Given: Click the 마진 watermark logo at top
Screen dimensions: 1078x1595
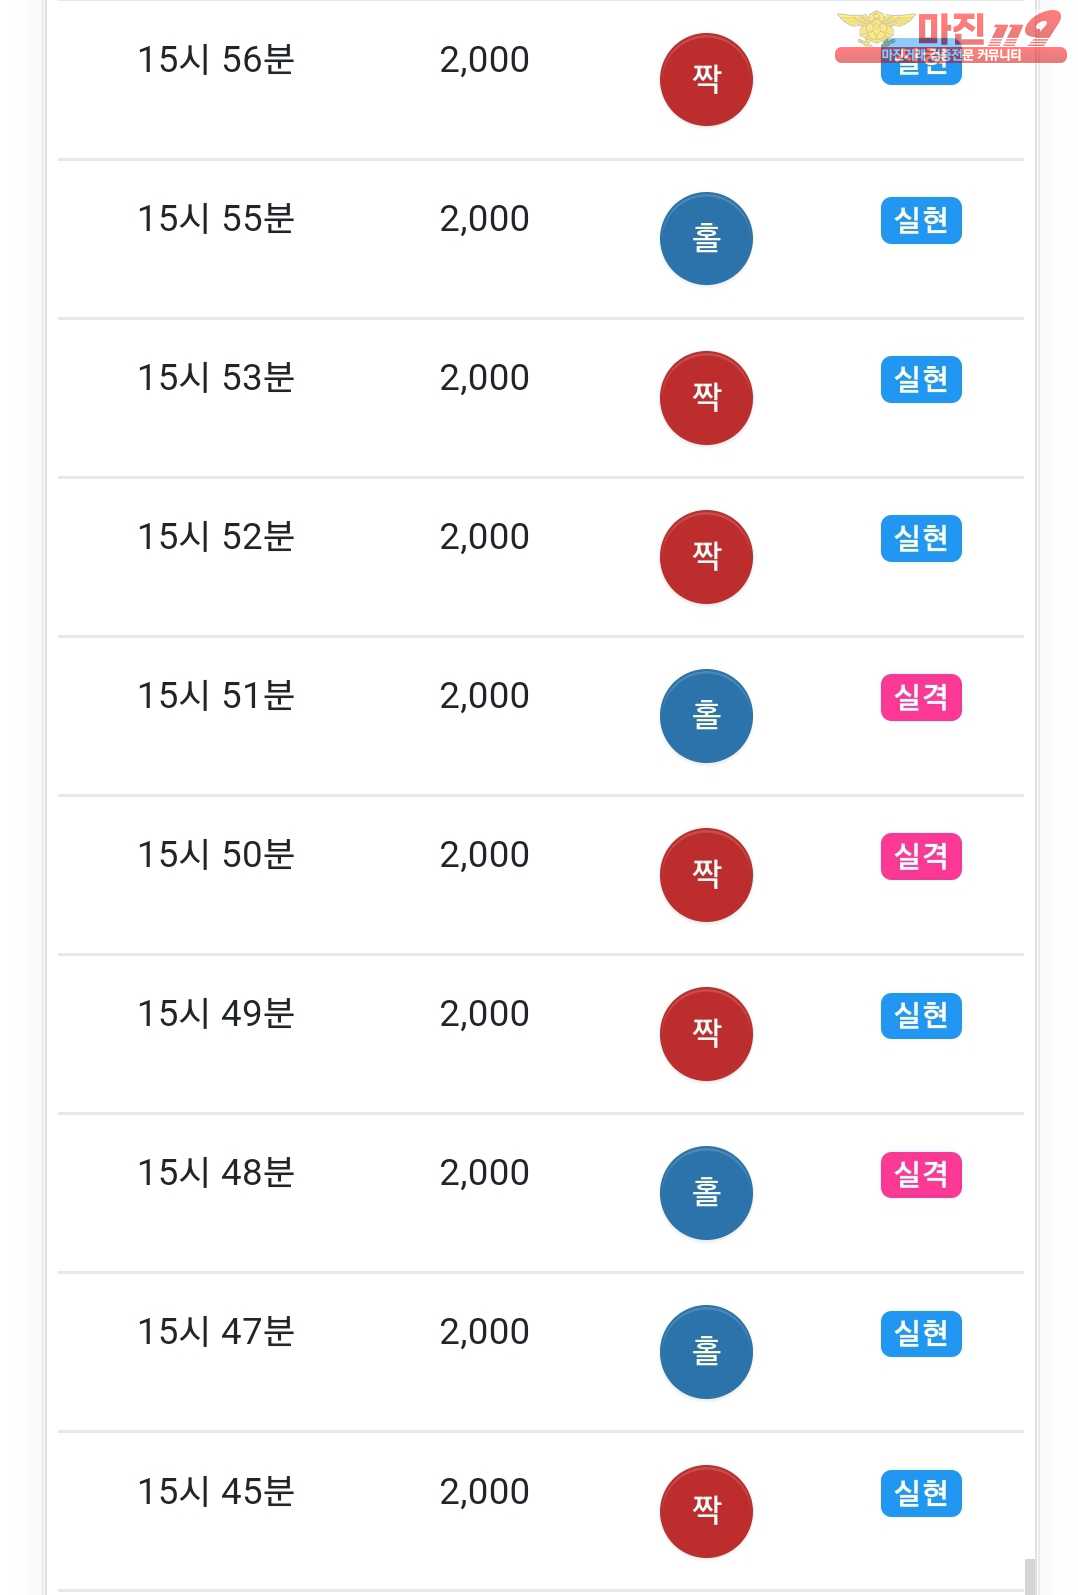Looking at the screenshot, I should (x=950, y=37).
